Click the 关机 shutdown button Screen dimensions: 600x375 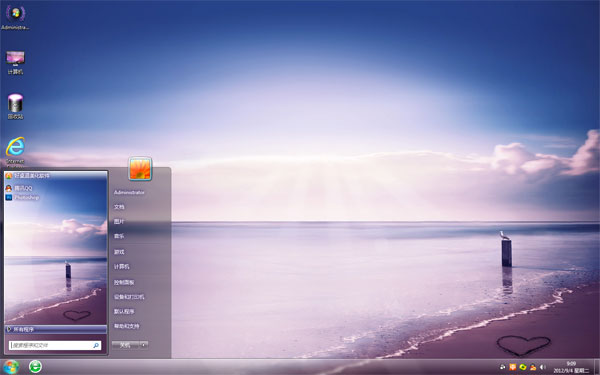125,345
